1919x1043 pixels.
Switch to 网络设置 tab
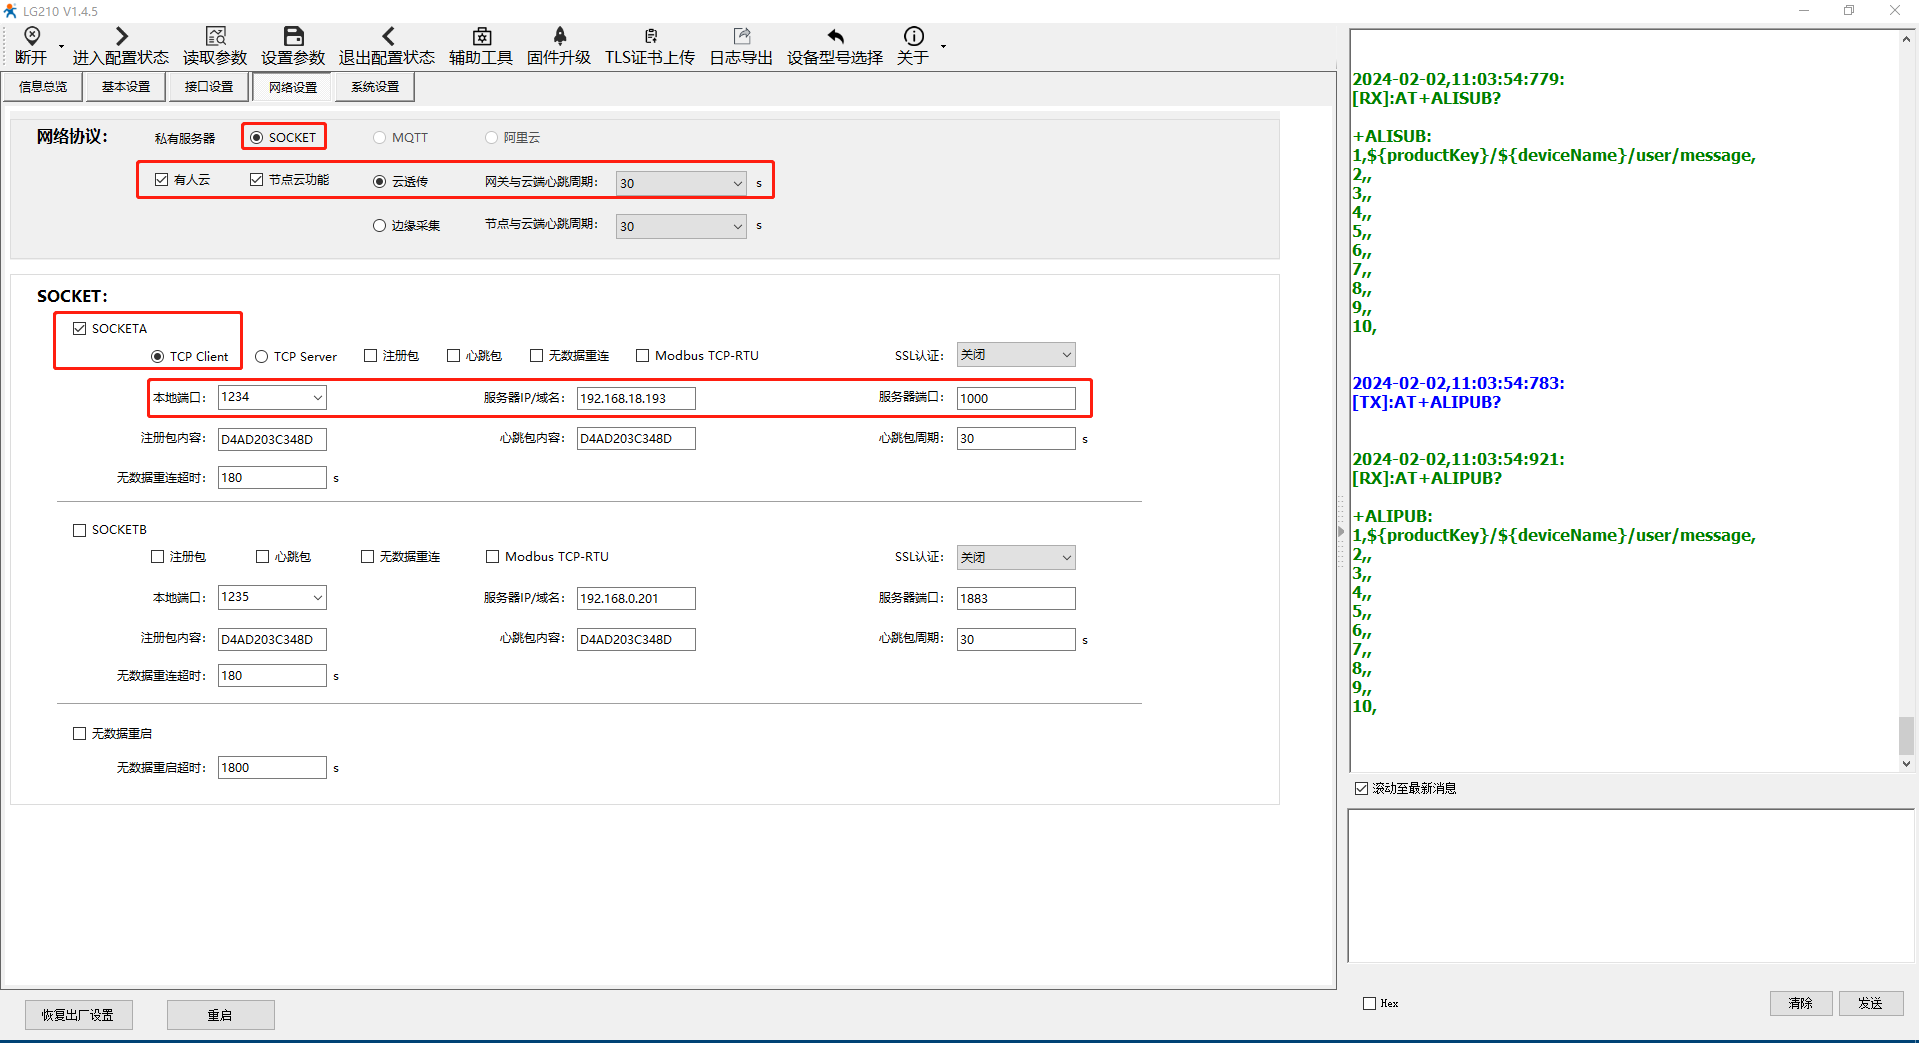tap(293, 87)
